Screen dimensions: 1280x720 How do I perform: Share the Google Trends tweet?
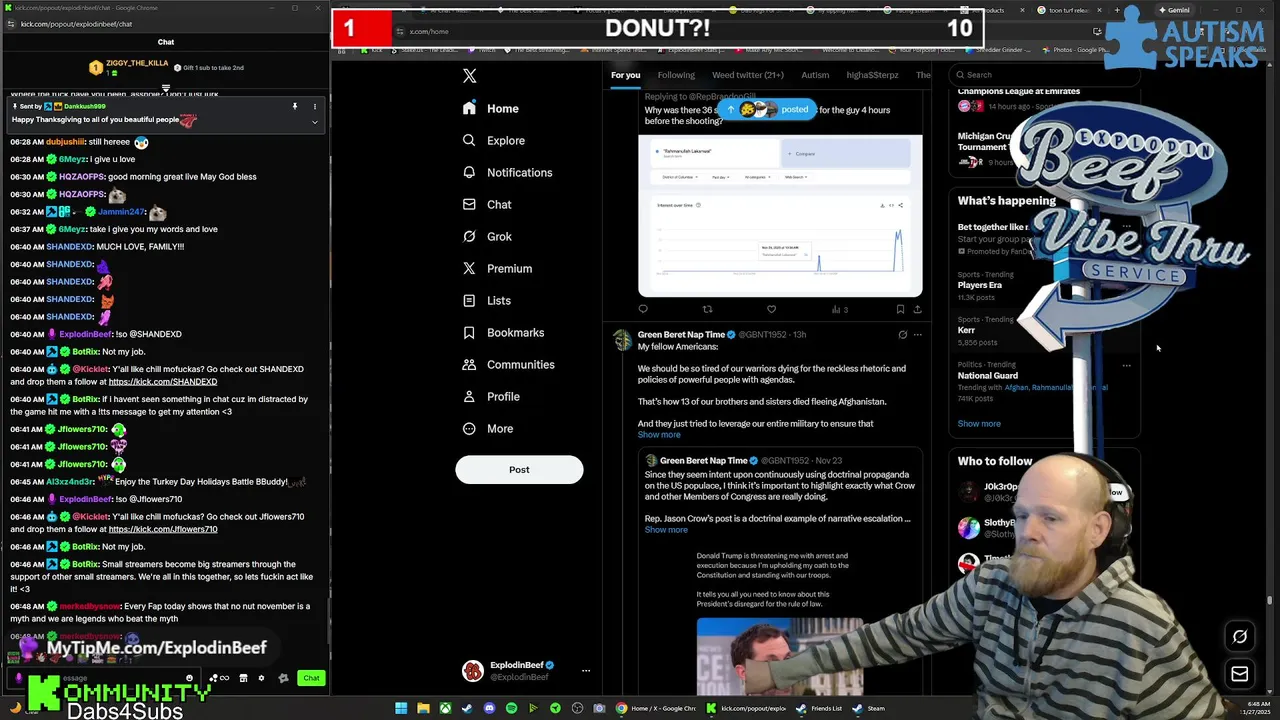[917, 309]
